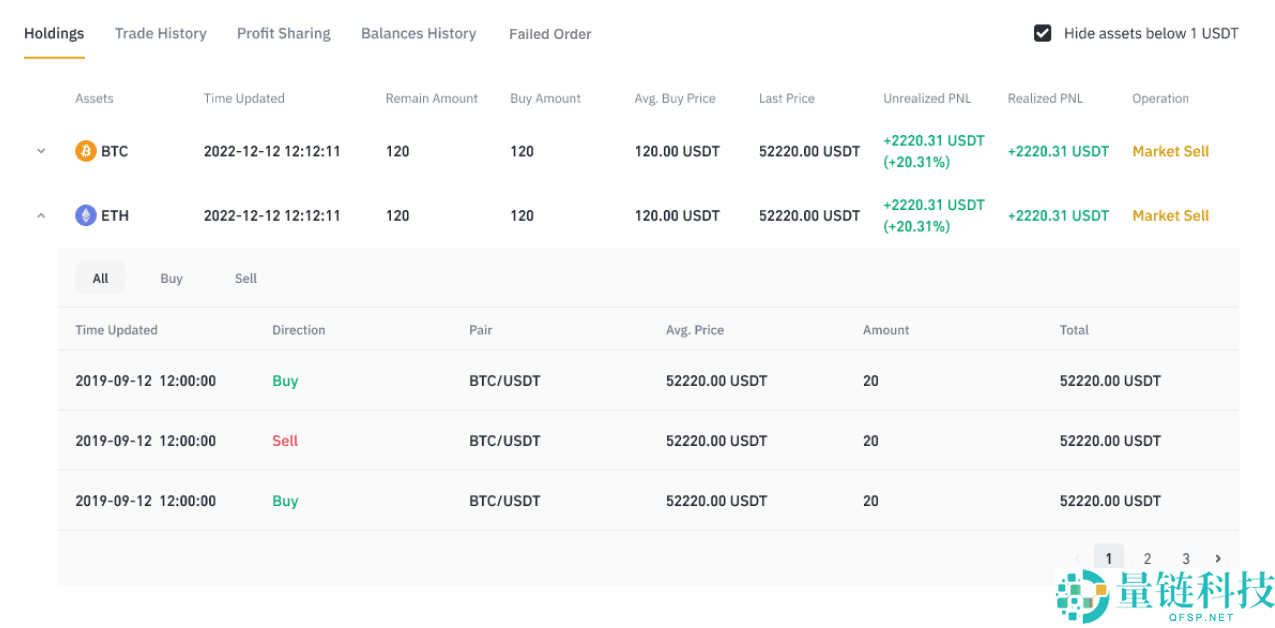Screen dimensions: 1275x628
Task: Select the Holdings tab
Action: pos(54,33)
